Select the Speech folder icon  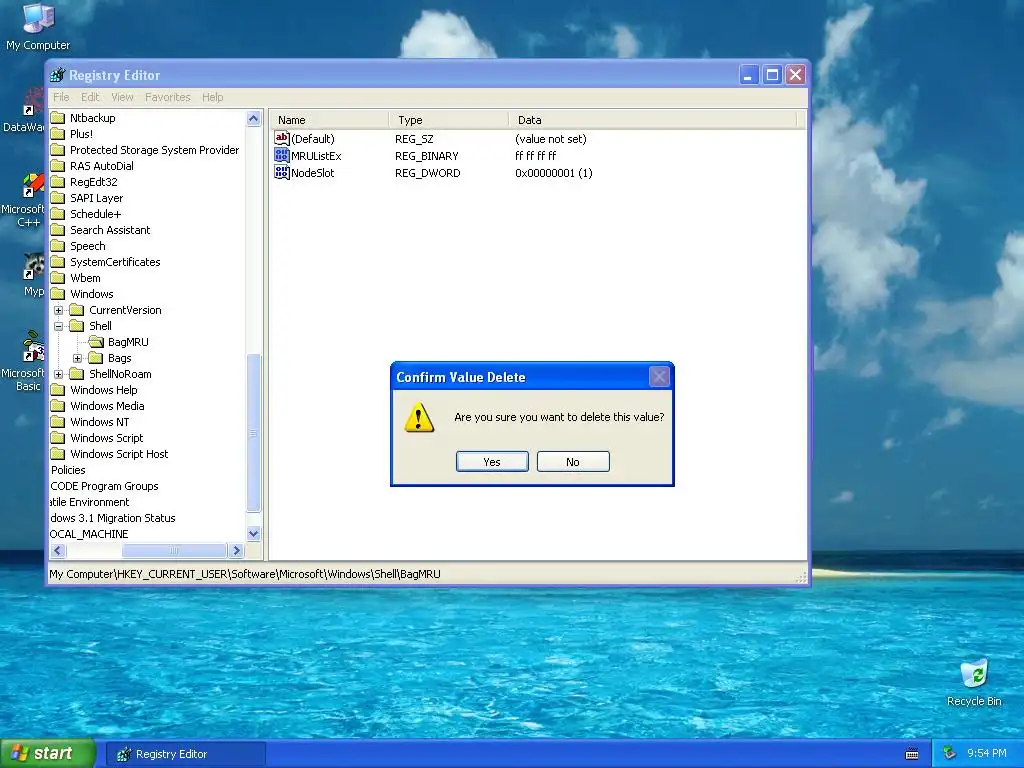click(58, 246)
